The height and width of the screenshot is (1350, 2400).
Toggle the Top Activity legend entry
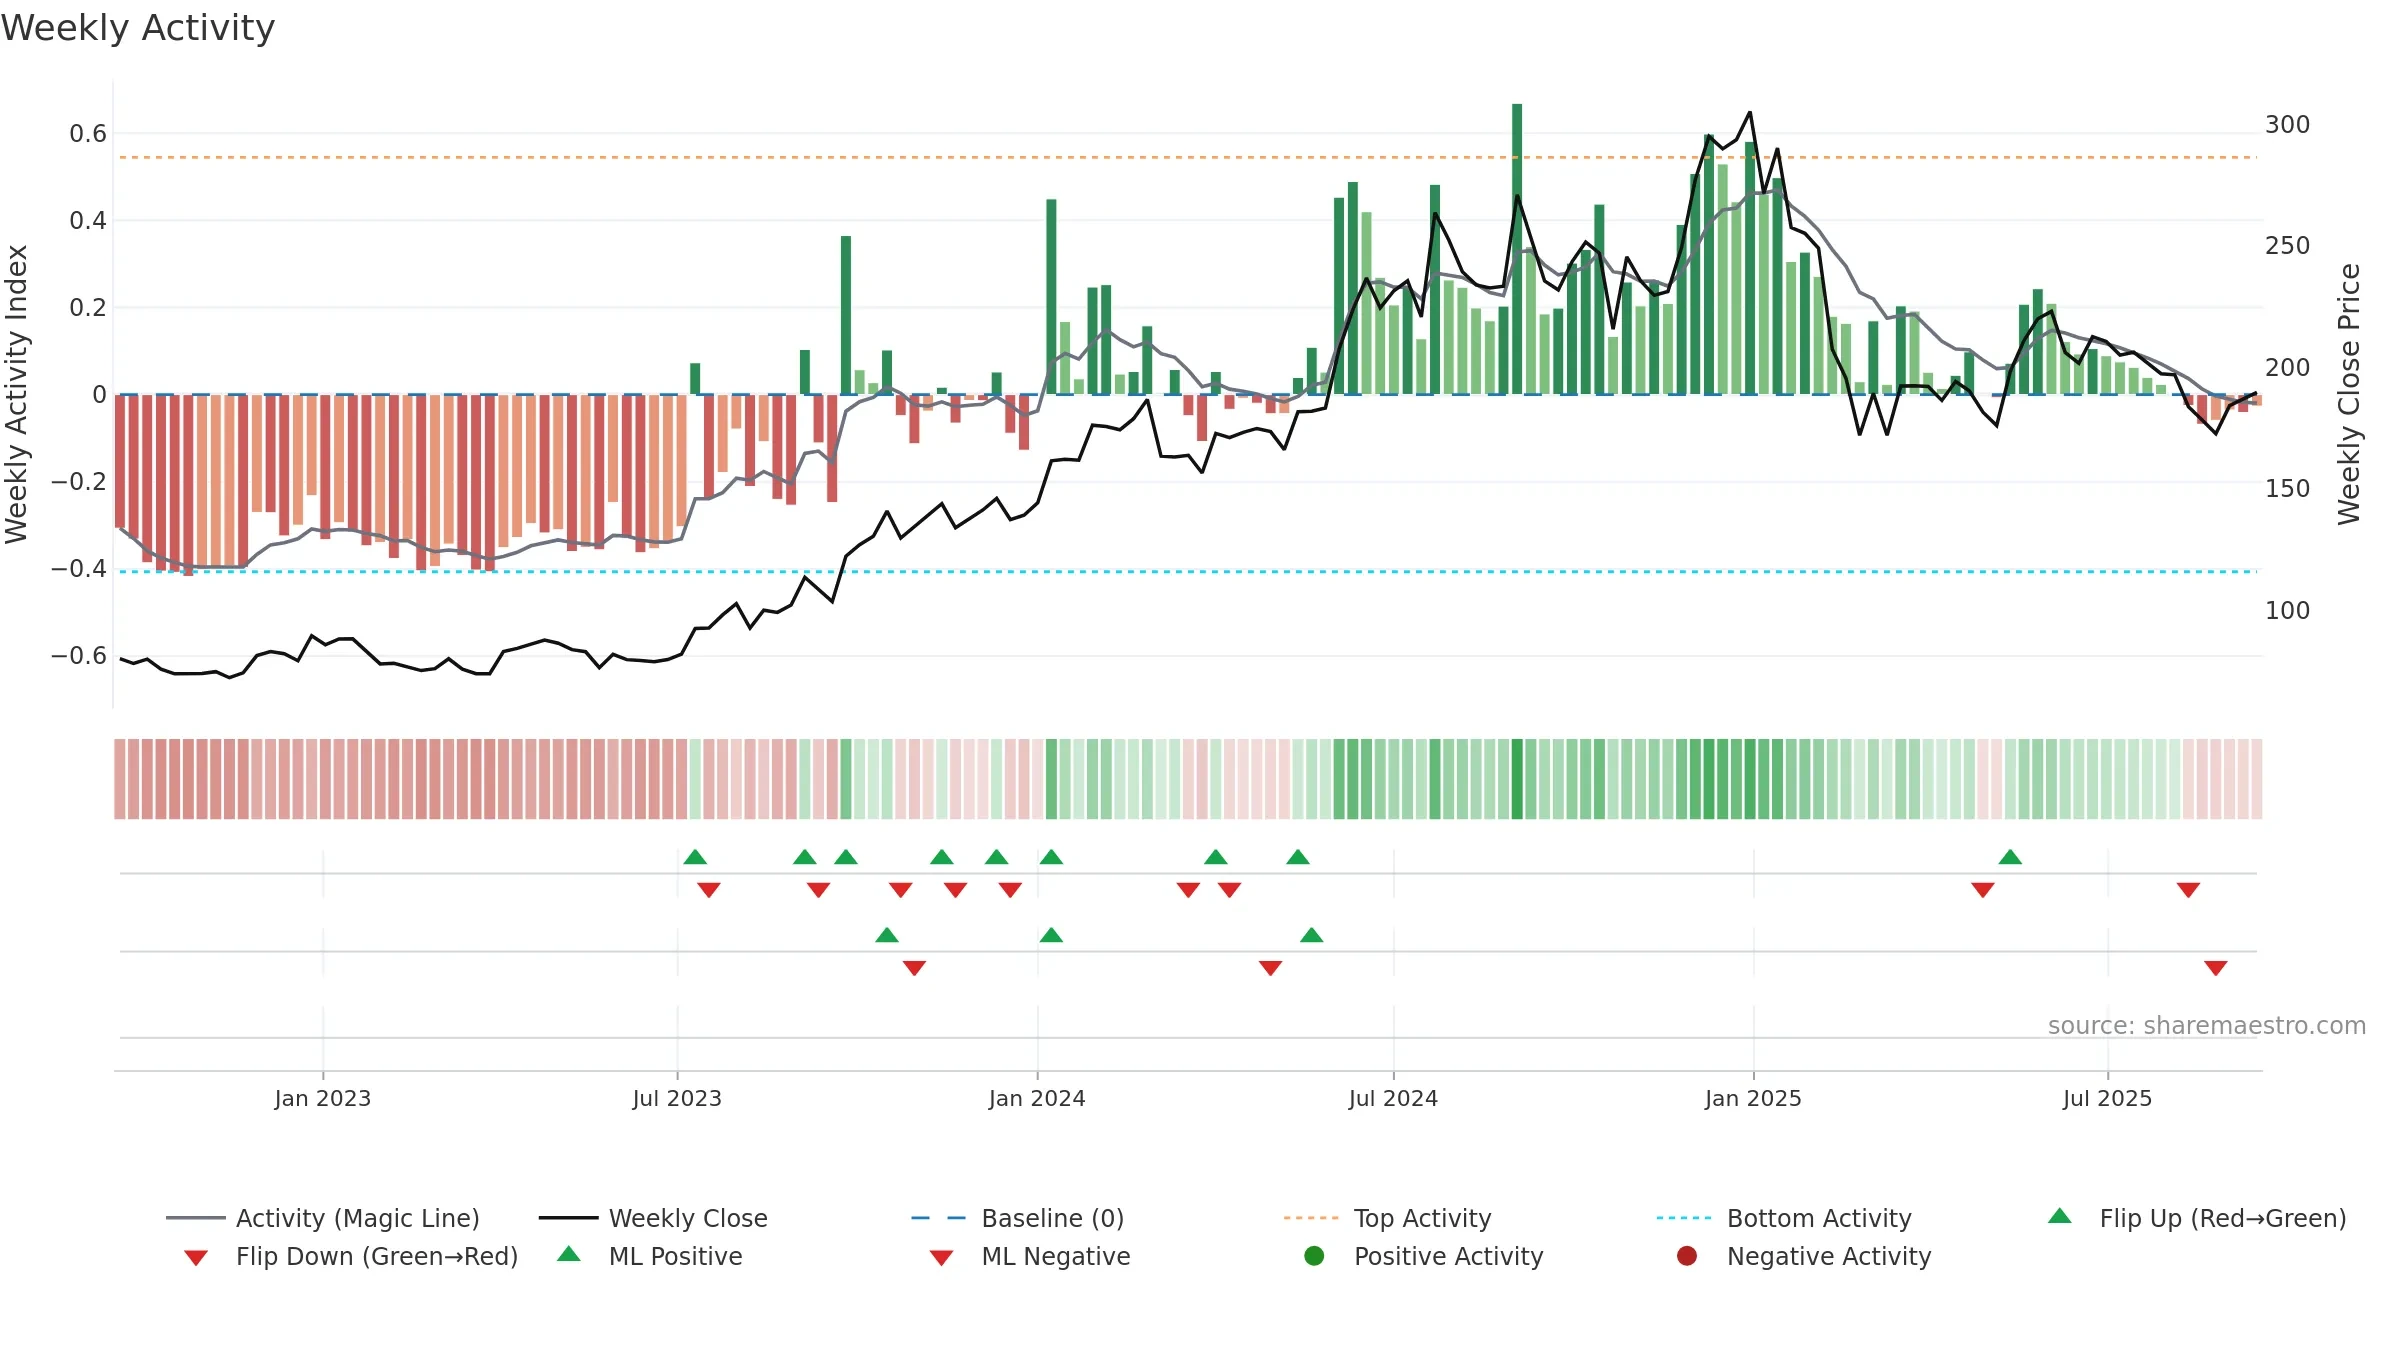click(x=1387, y=1218)
